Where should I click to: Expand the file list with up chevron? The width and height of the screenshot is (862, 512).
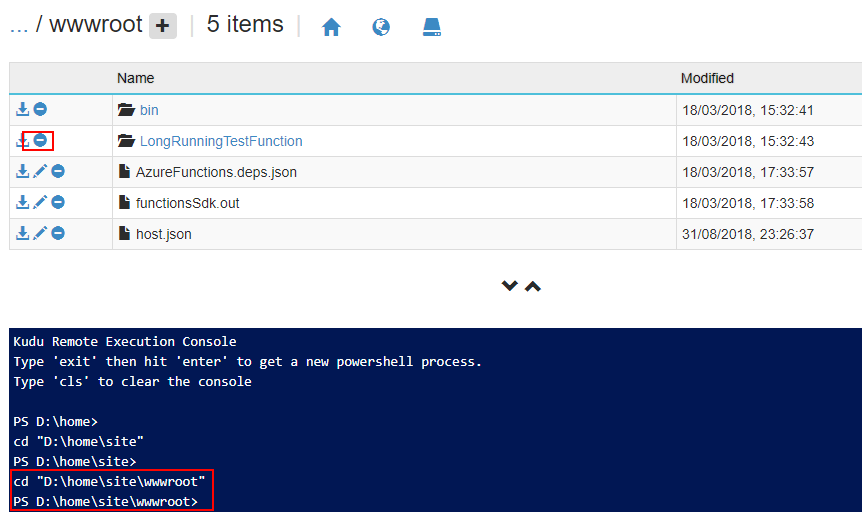(x=533, y=286)
